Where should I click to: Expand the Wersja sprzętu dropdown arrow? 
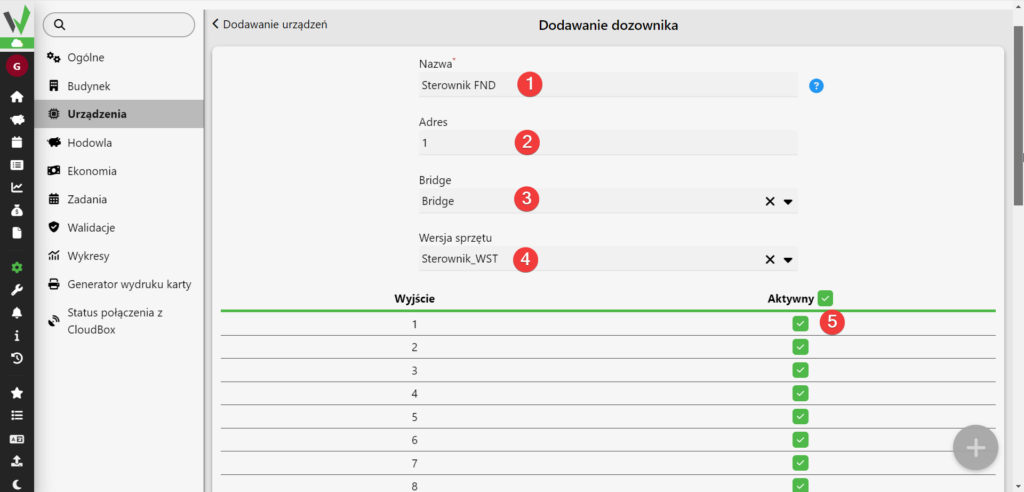[788, 260]
